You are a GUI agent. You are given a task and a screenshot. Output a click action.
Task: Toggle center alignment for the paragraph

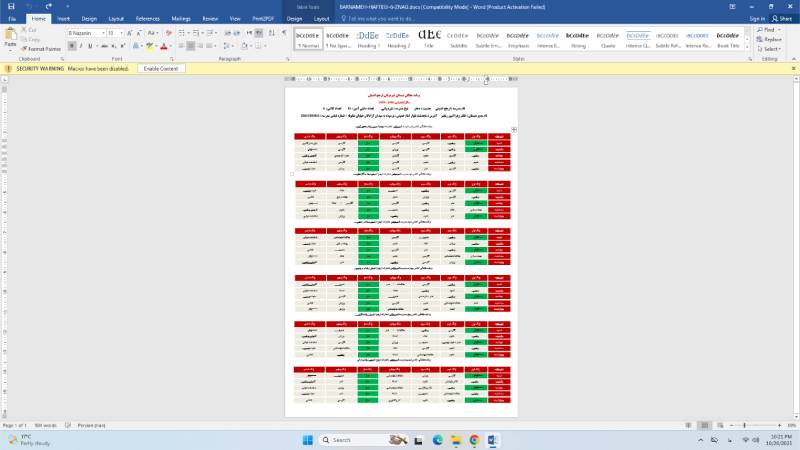[x=197, y=46]
